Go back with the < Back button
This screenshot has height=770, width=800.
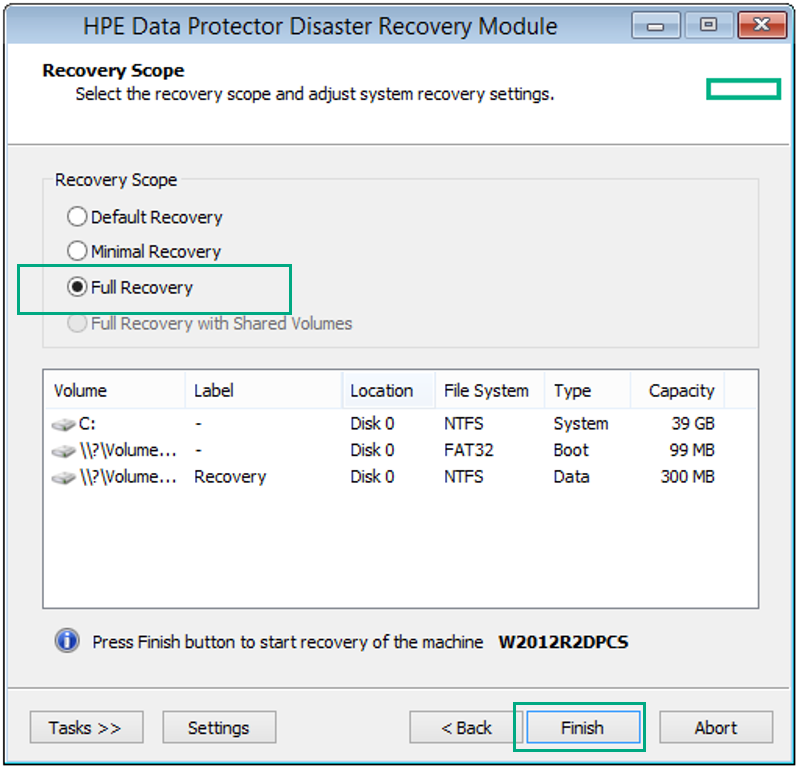click(466, 727)
